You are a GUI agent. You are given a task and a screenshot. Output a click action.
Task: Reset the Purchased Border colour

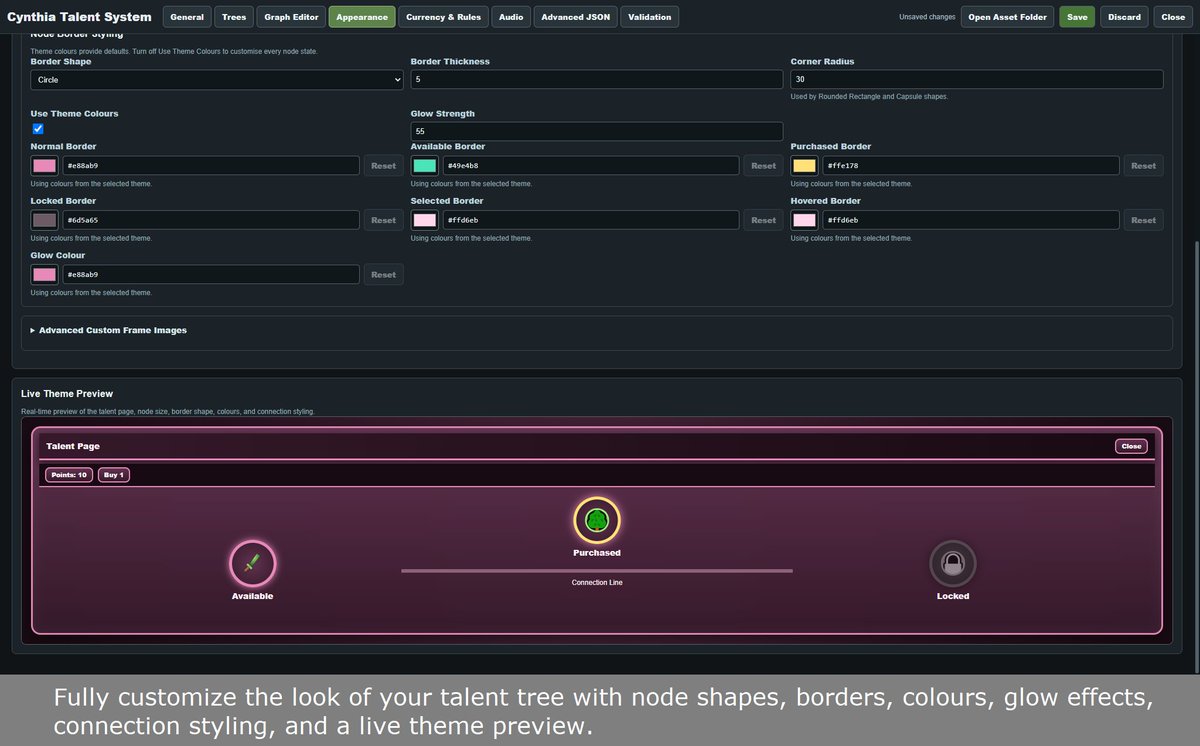coord(1144,166)
